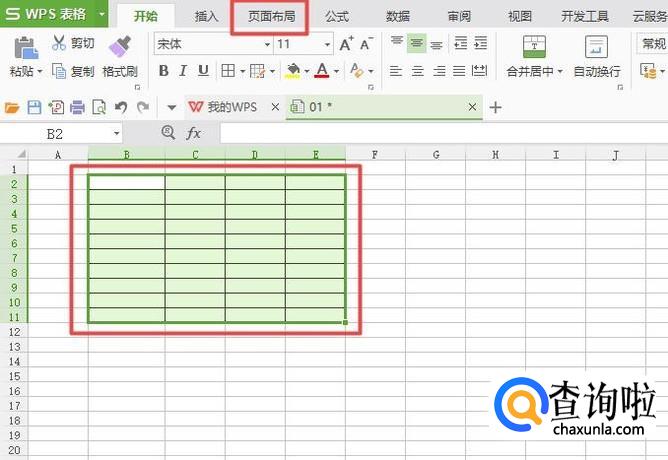Click the 合并居中 merge and center icon
668x460 pixels.
535,46
